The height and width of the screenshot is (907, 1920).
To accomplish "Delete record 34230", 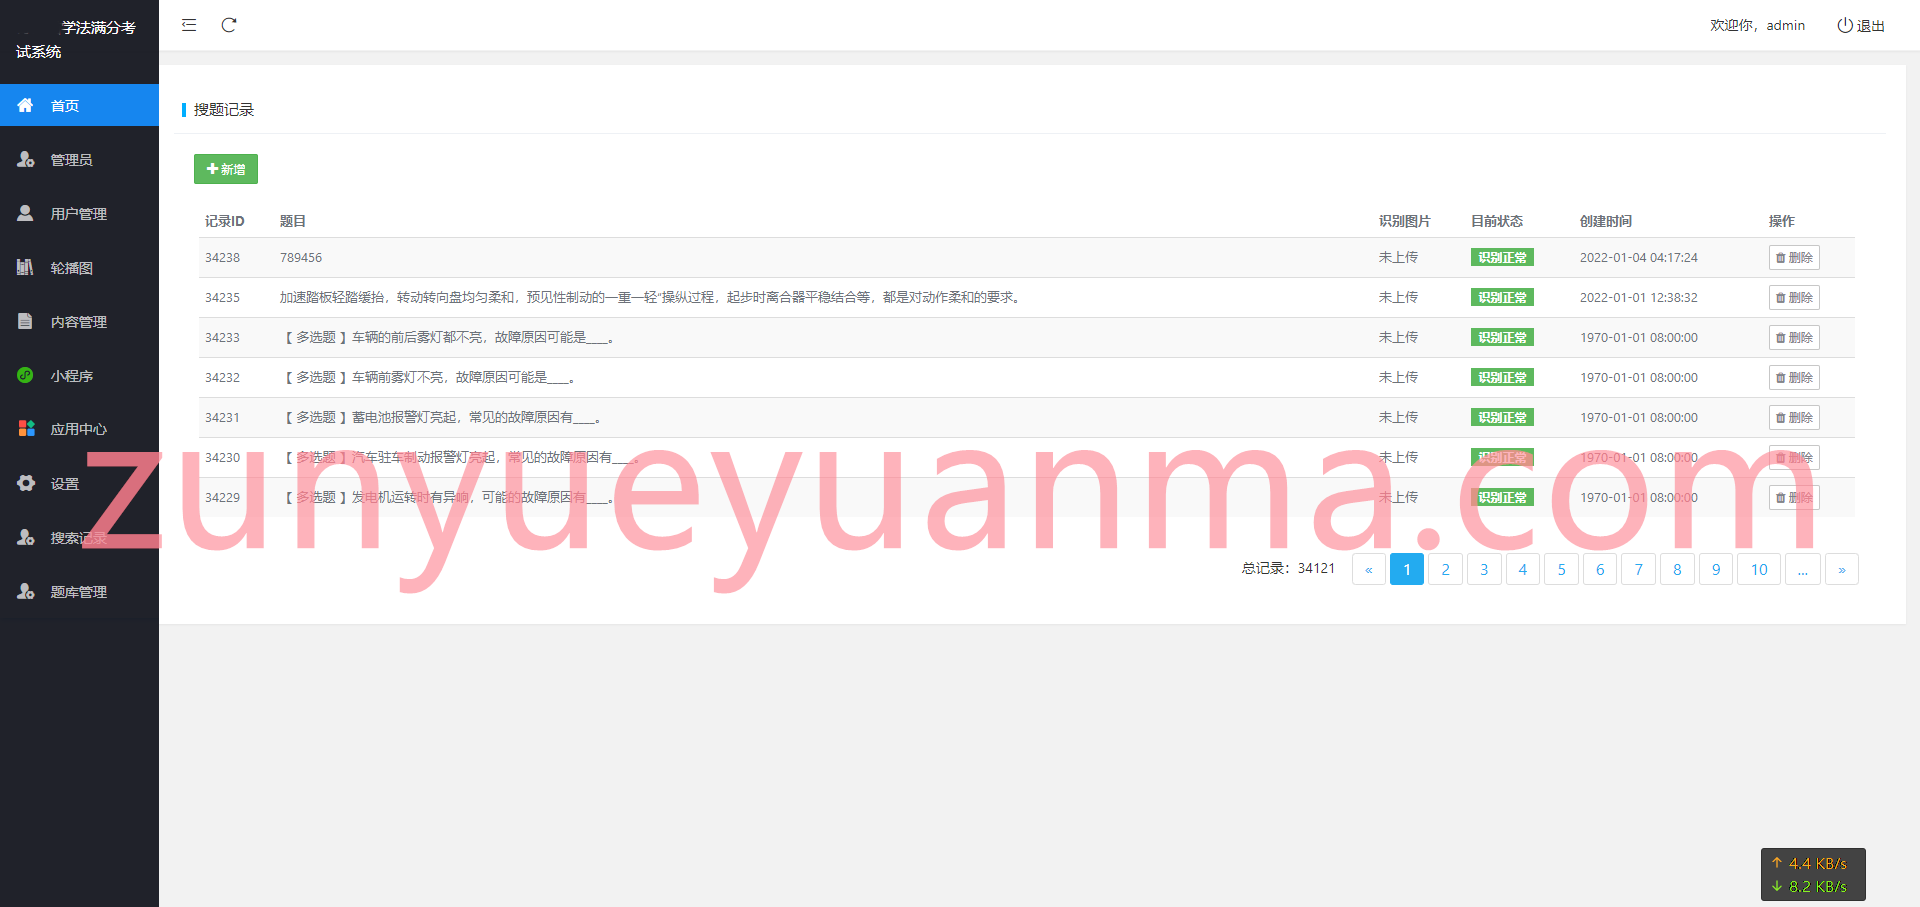I will [x=1794, y=457].
